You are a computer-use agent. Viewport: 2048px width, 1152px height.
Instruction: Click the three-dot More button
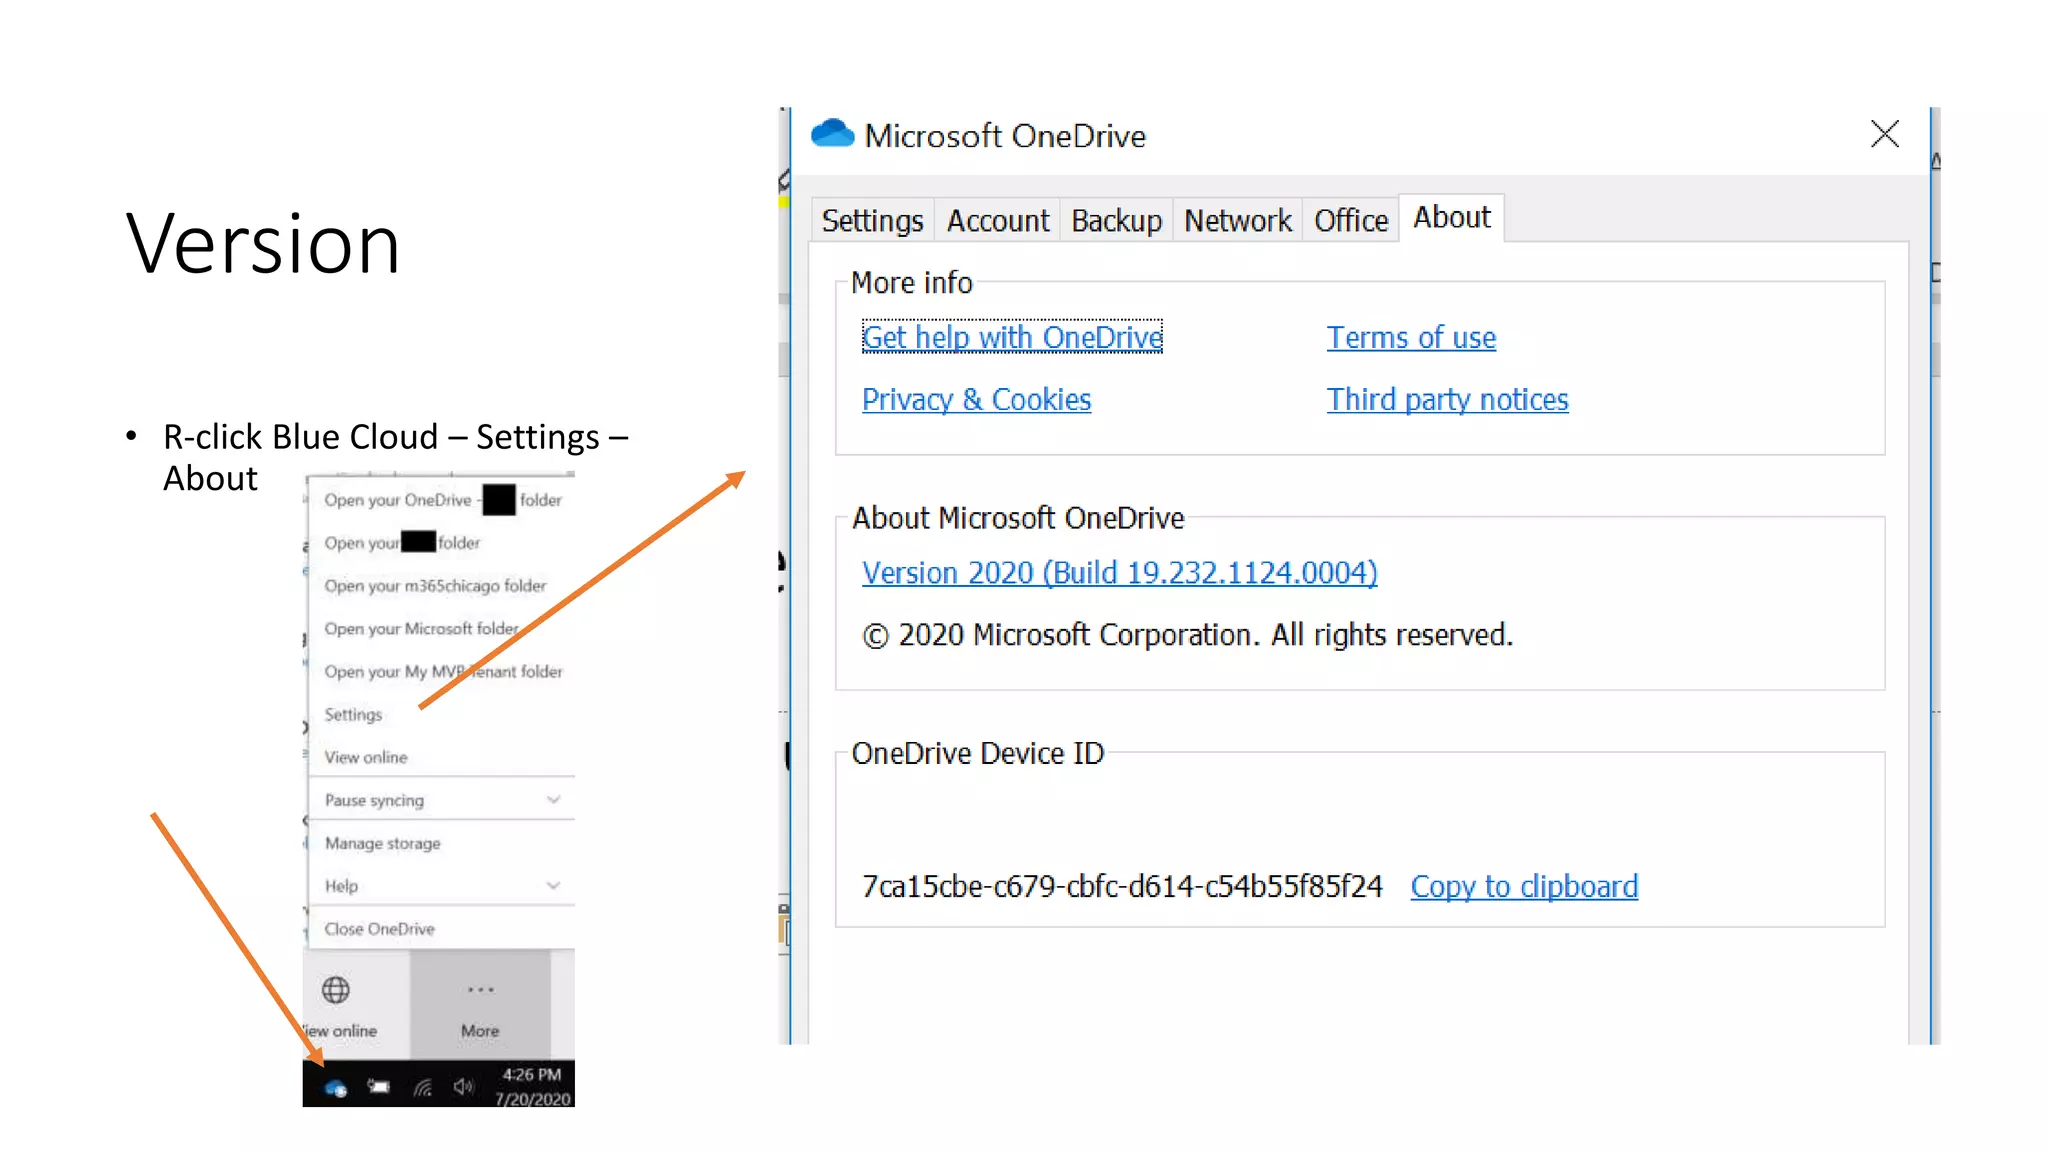coord(480,1005)
